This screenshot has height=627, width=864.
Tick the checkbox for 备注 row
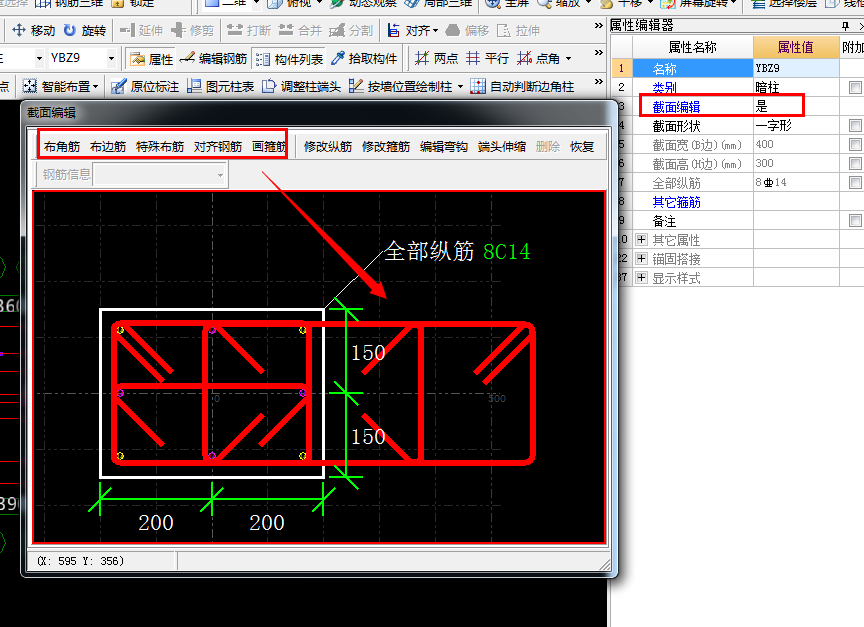click(x=855, y=221)
